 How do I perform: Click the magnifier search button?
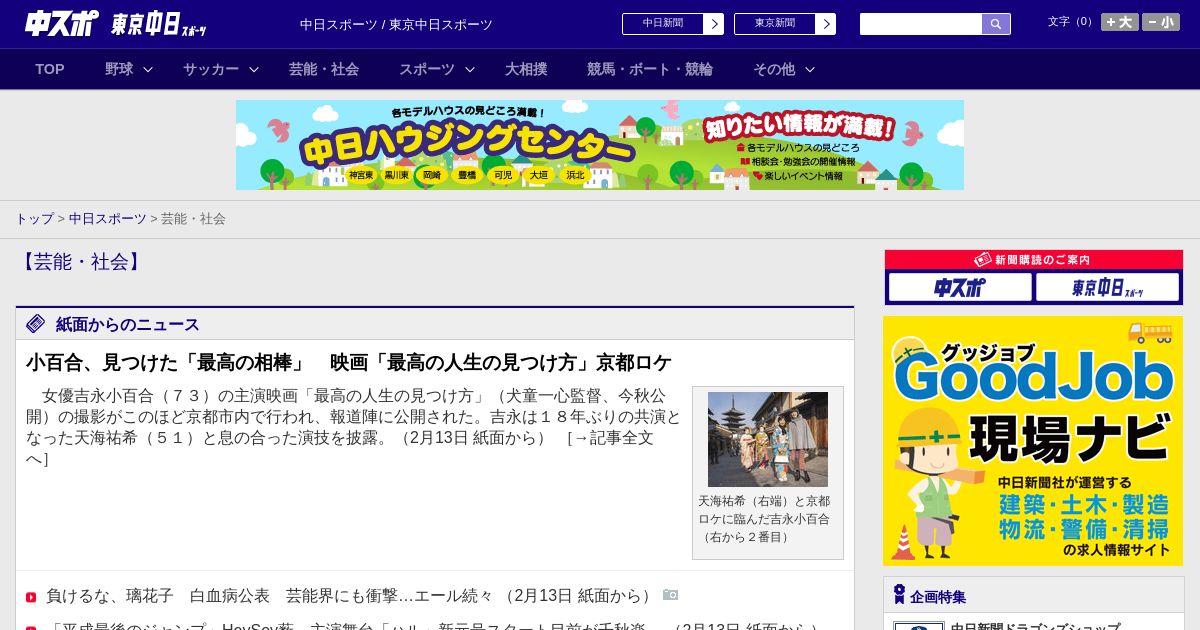[x=996, y=24]
